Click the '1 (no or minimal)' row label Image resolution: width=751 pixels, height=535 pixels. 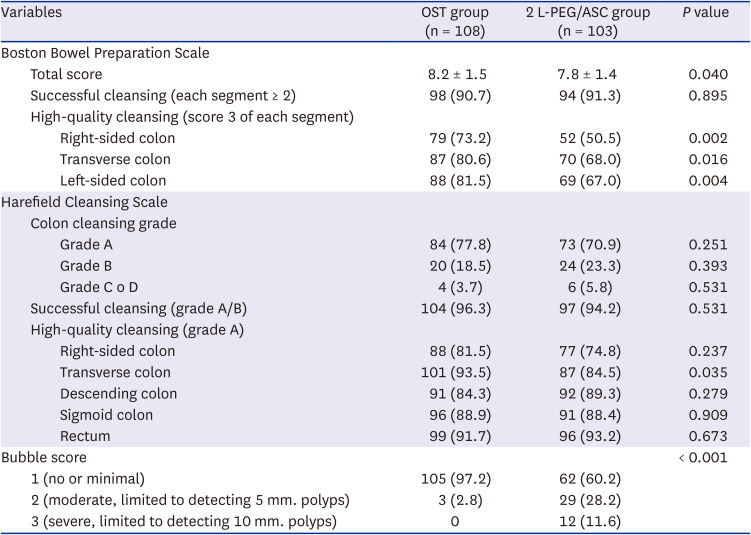86,479
